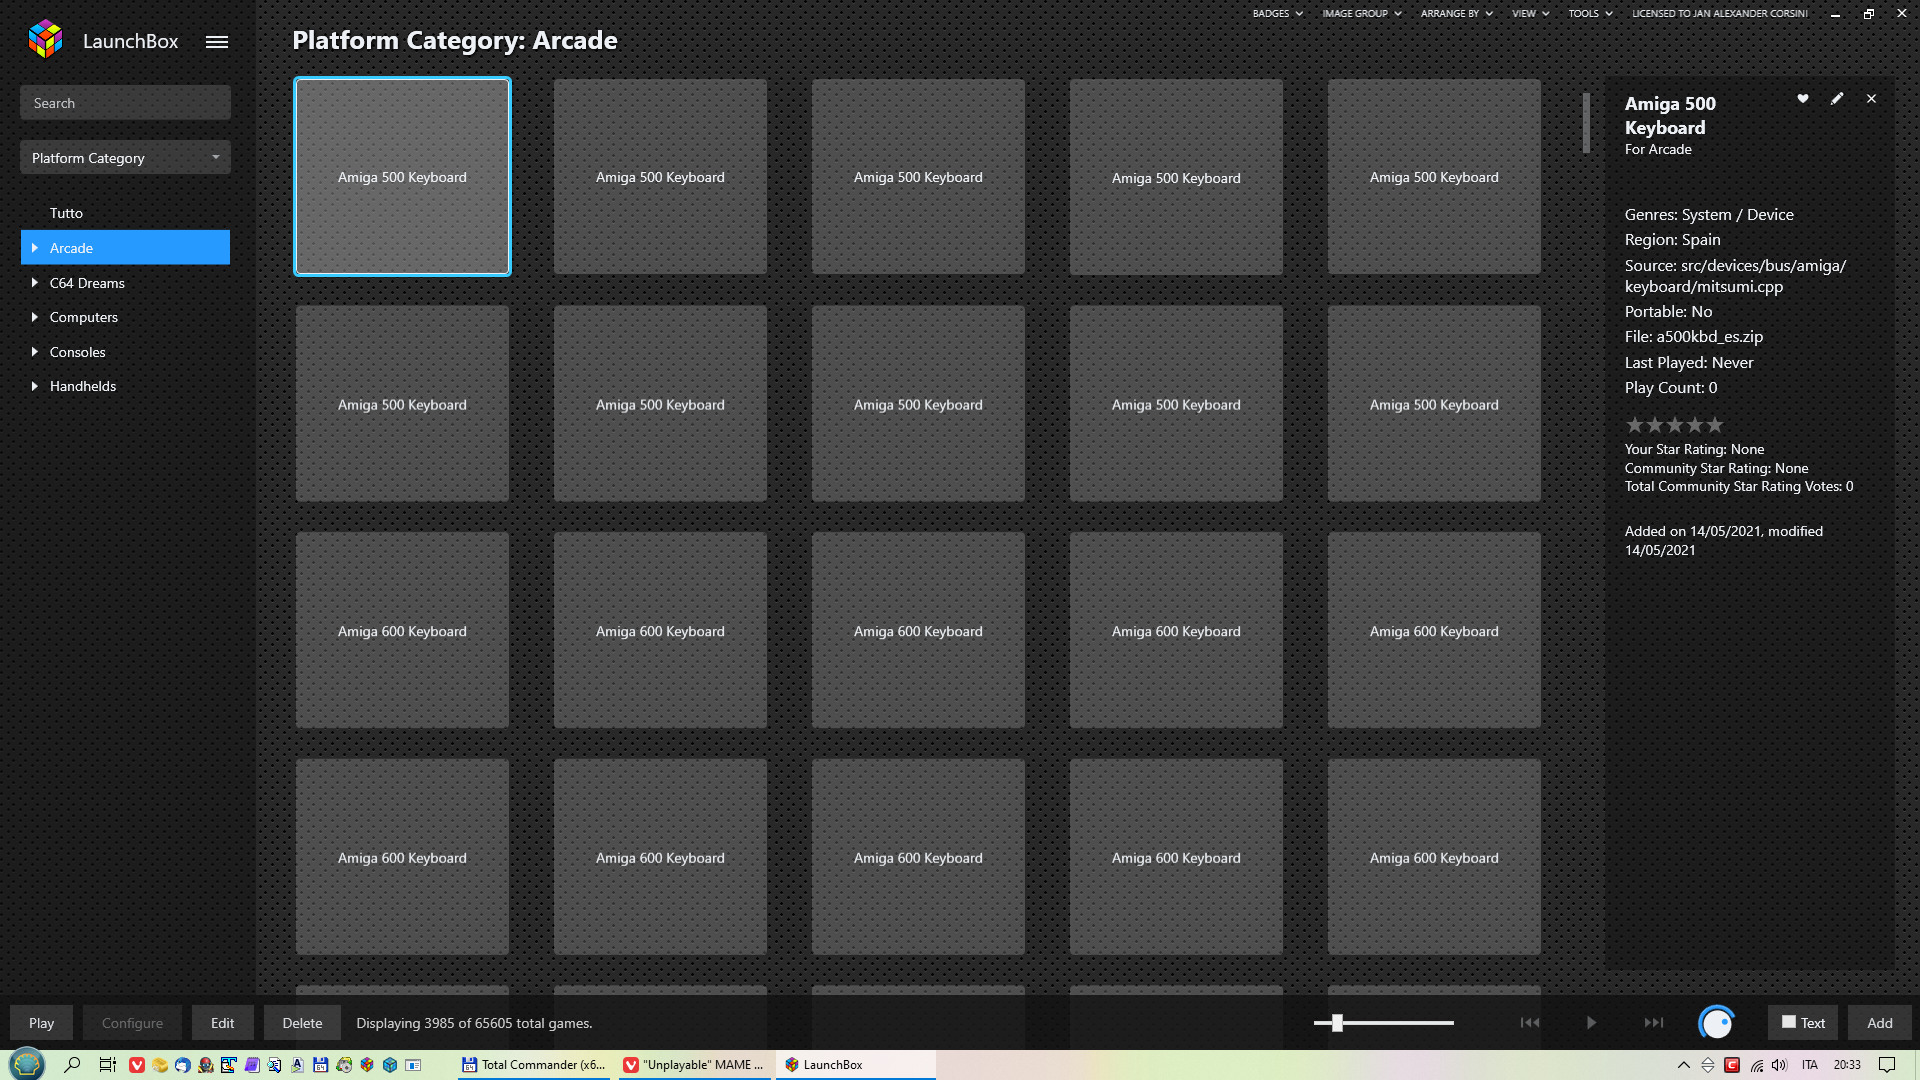This screenshot has height=1080, width=1920.
Task: Click the games grid vertical scrollbar
Action: point(1586,123)
